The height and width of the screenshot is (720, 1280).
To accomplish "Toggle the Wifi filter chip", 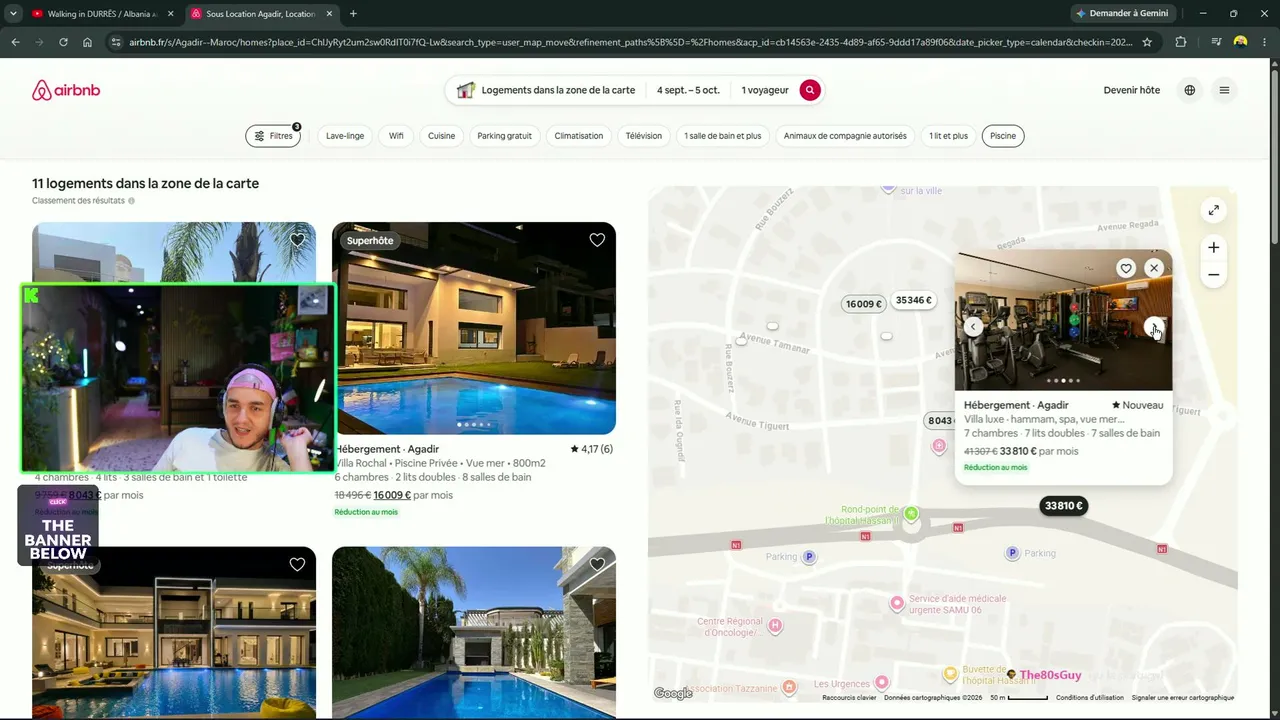I will click(x=397, y=136).
